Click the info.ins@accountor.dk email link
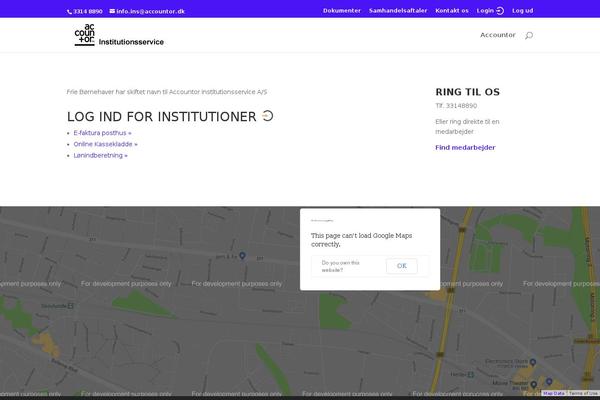The height and width of the screenshot is (400, 600). point(150,11)
